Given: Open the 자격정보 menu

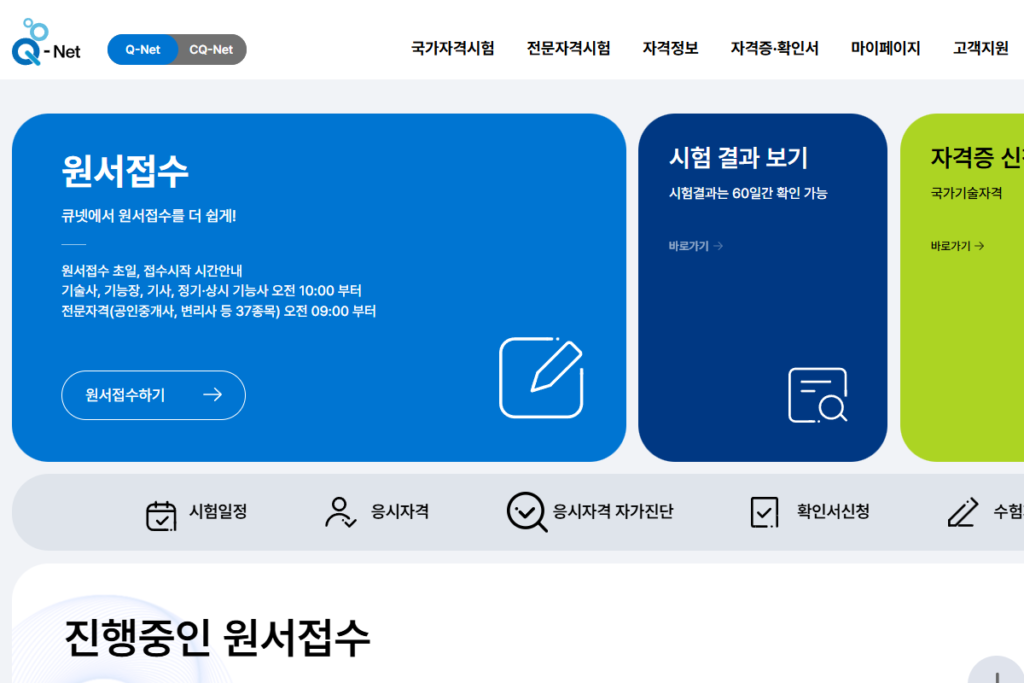Looking at the screenshot, I should pos(670,46).
